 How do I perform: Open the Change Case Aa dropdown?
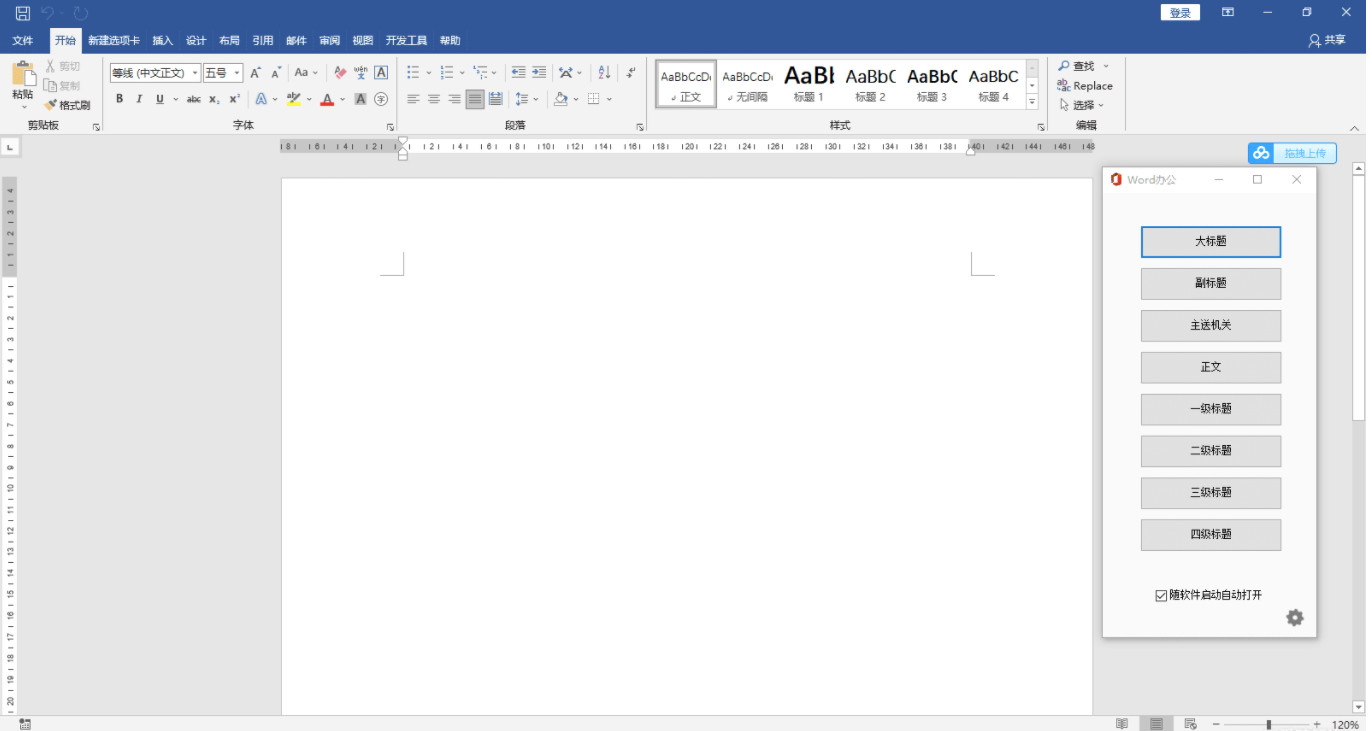(x=306, y=73)
